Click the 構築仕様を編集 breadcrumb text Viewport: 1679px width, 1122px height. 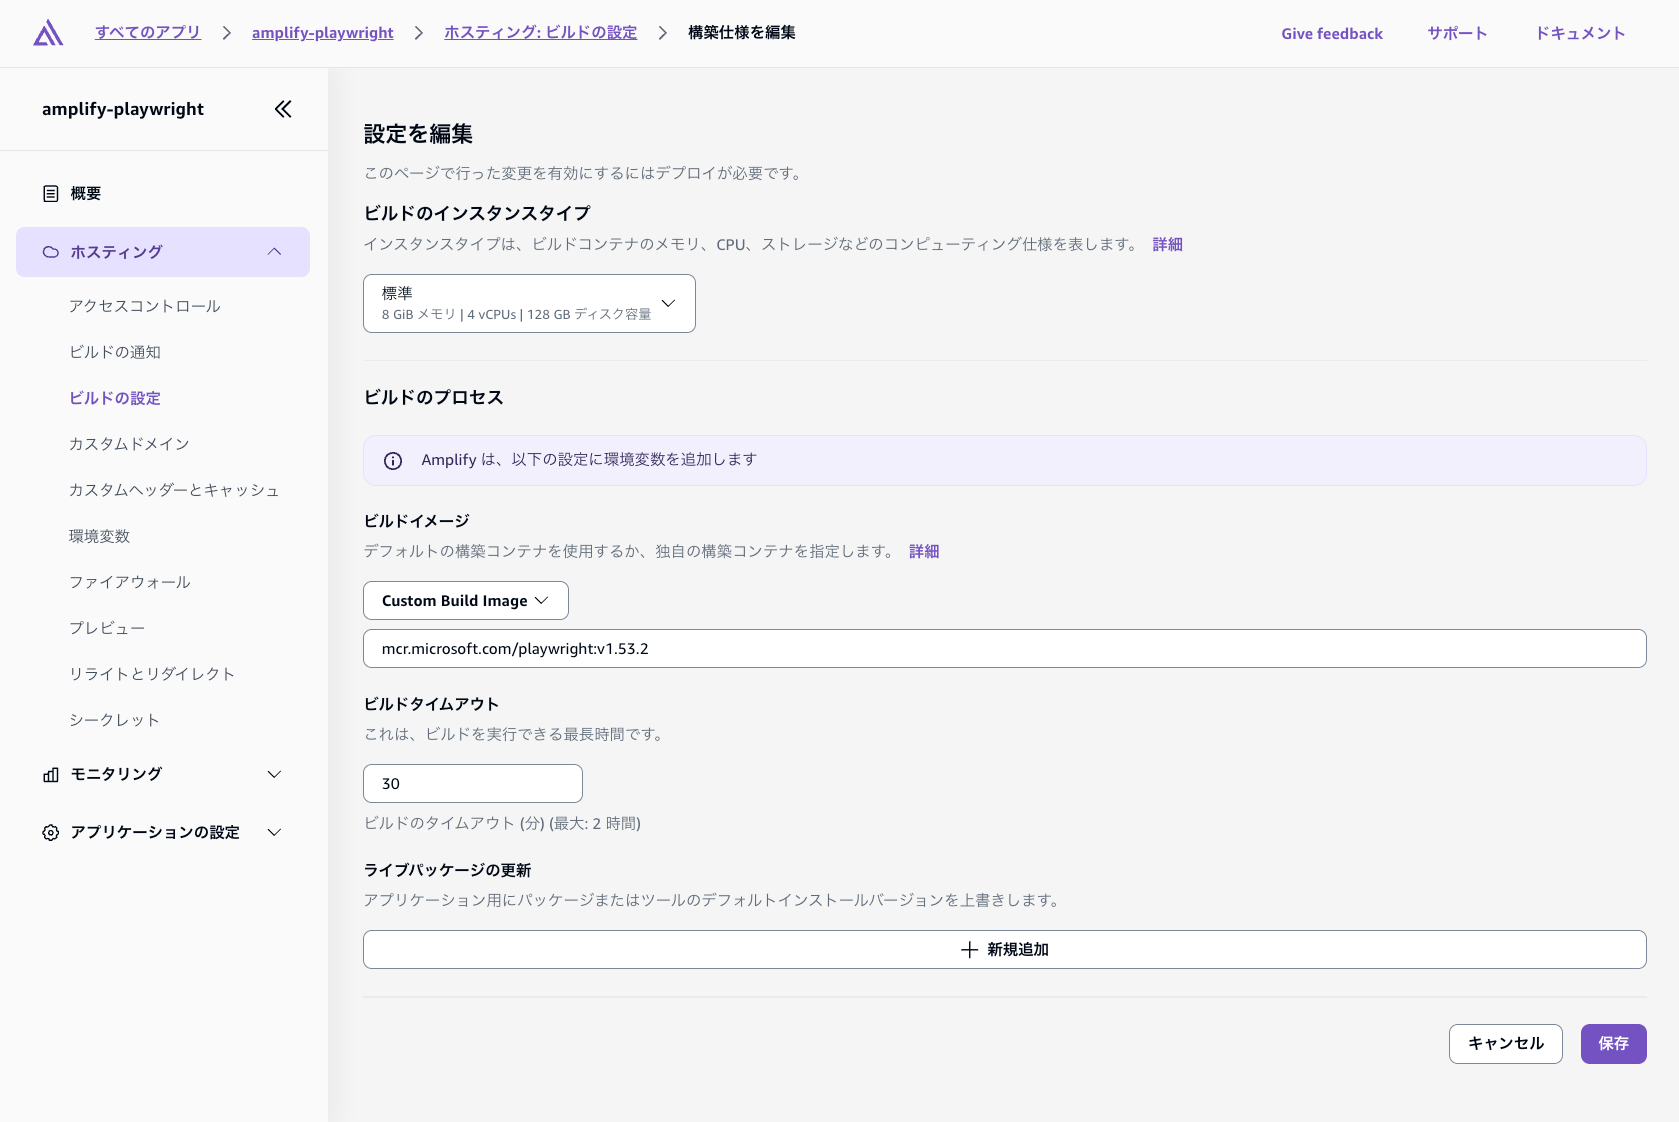[x=742, y=33]
